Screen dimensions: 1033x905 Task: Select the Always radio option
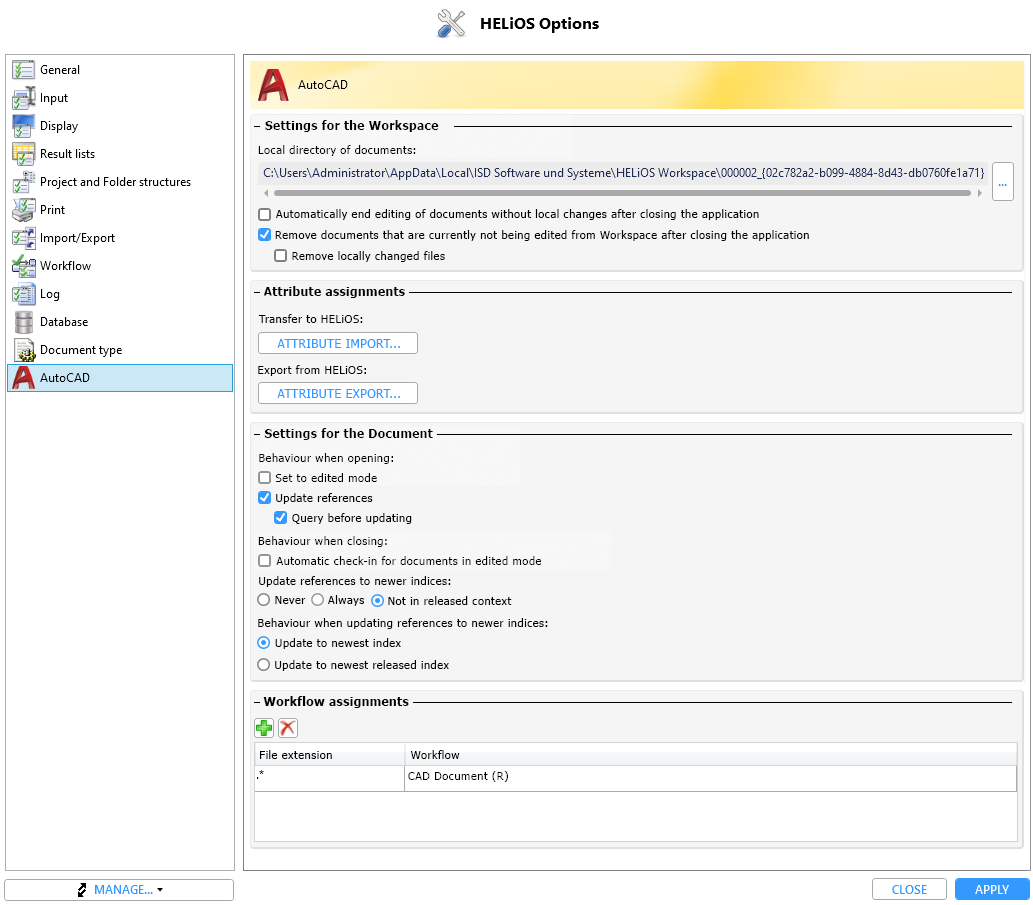(x=318, y=600)
